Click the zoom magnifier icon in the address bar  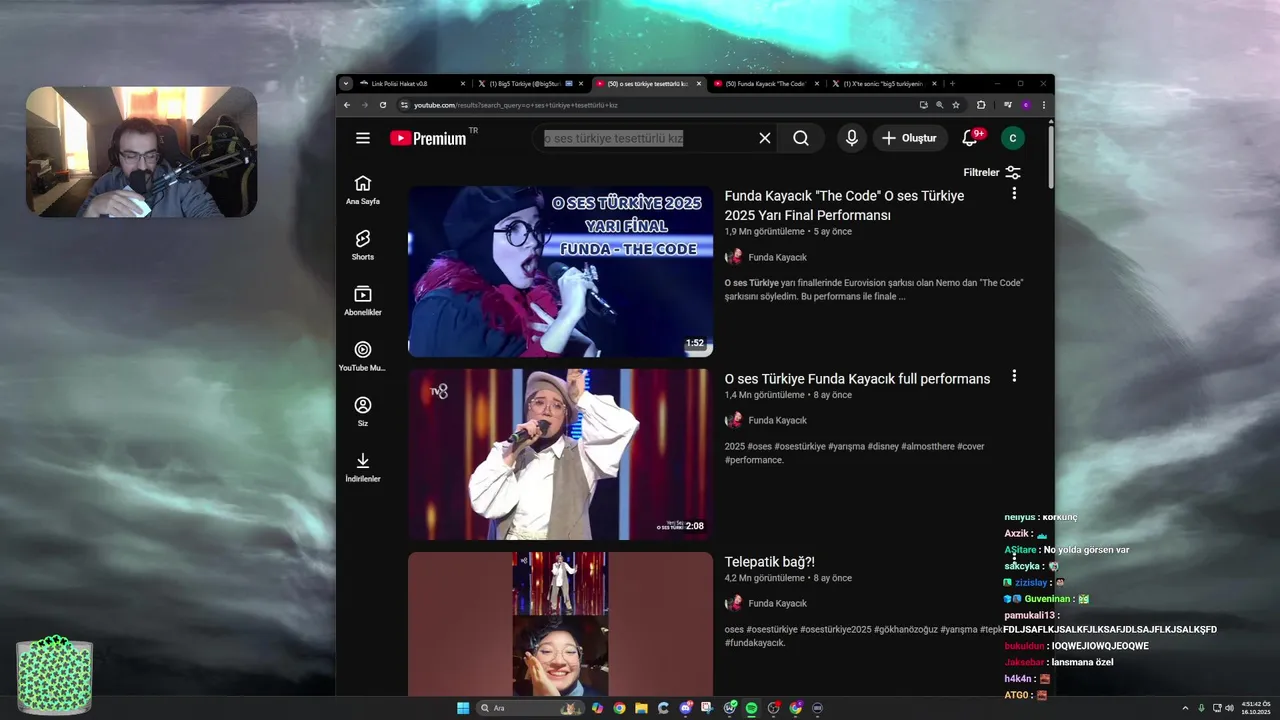(x=939, y=105)
